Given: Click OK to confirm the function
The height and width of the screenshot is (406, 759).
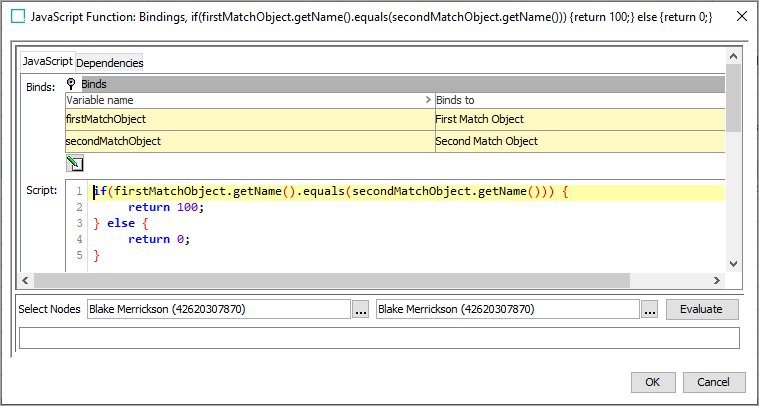Looking at the screenshot, I should 653,382.
